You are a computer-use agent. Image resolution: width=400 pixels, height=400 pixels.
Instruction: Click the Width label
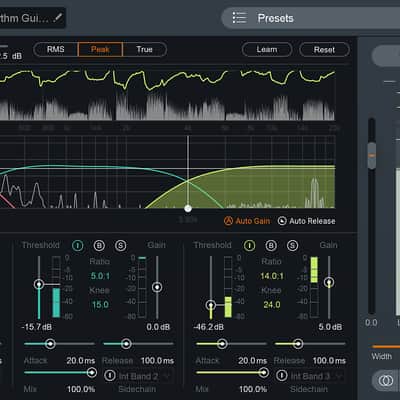(x=382, y=356)
